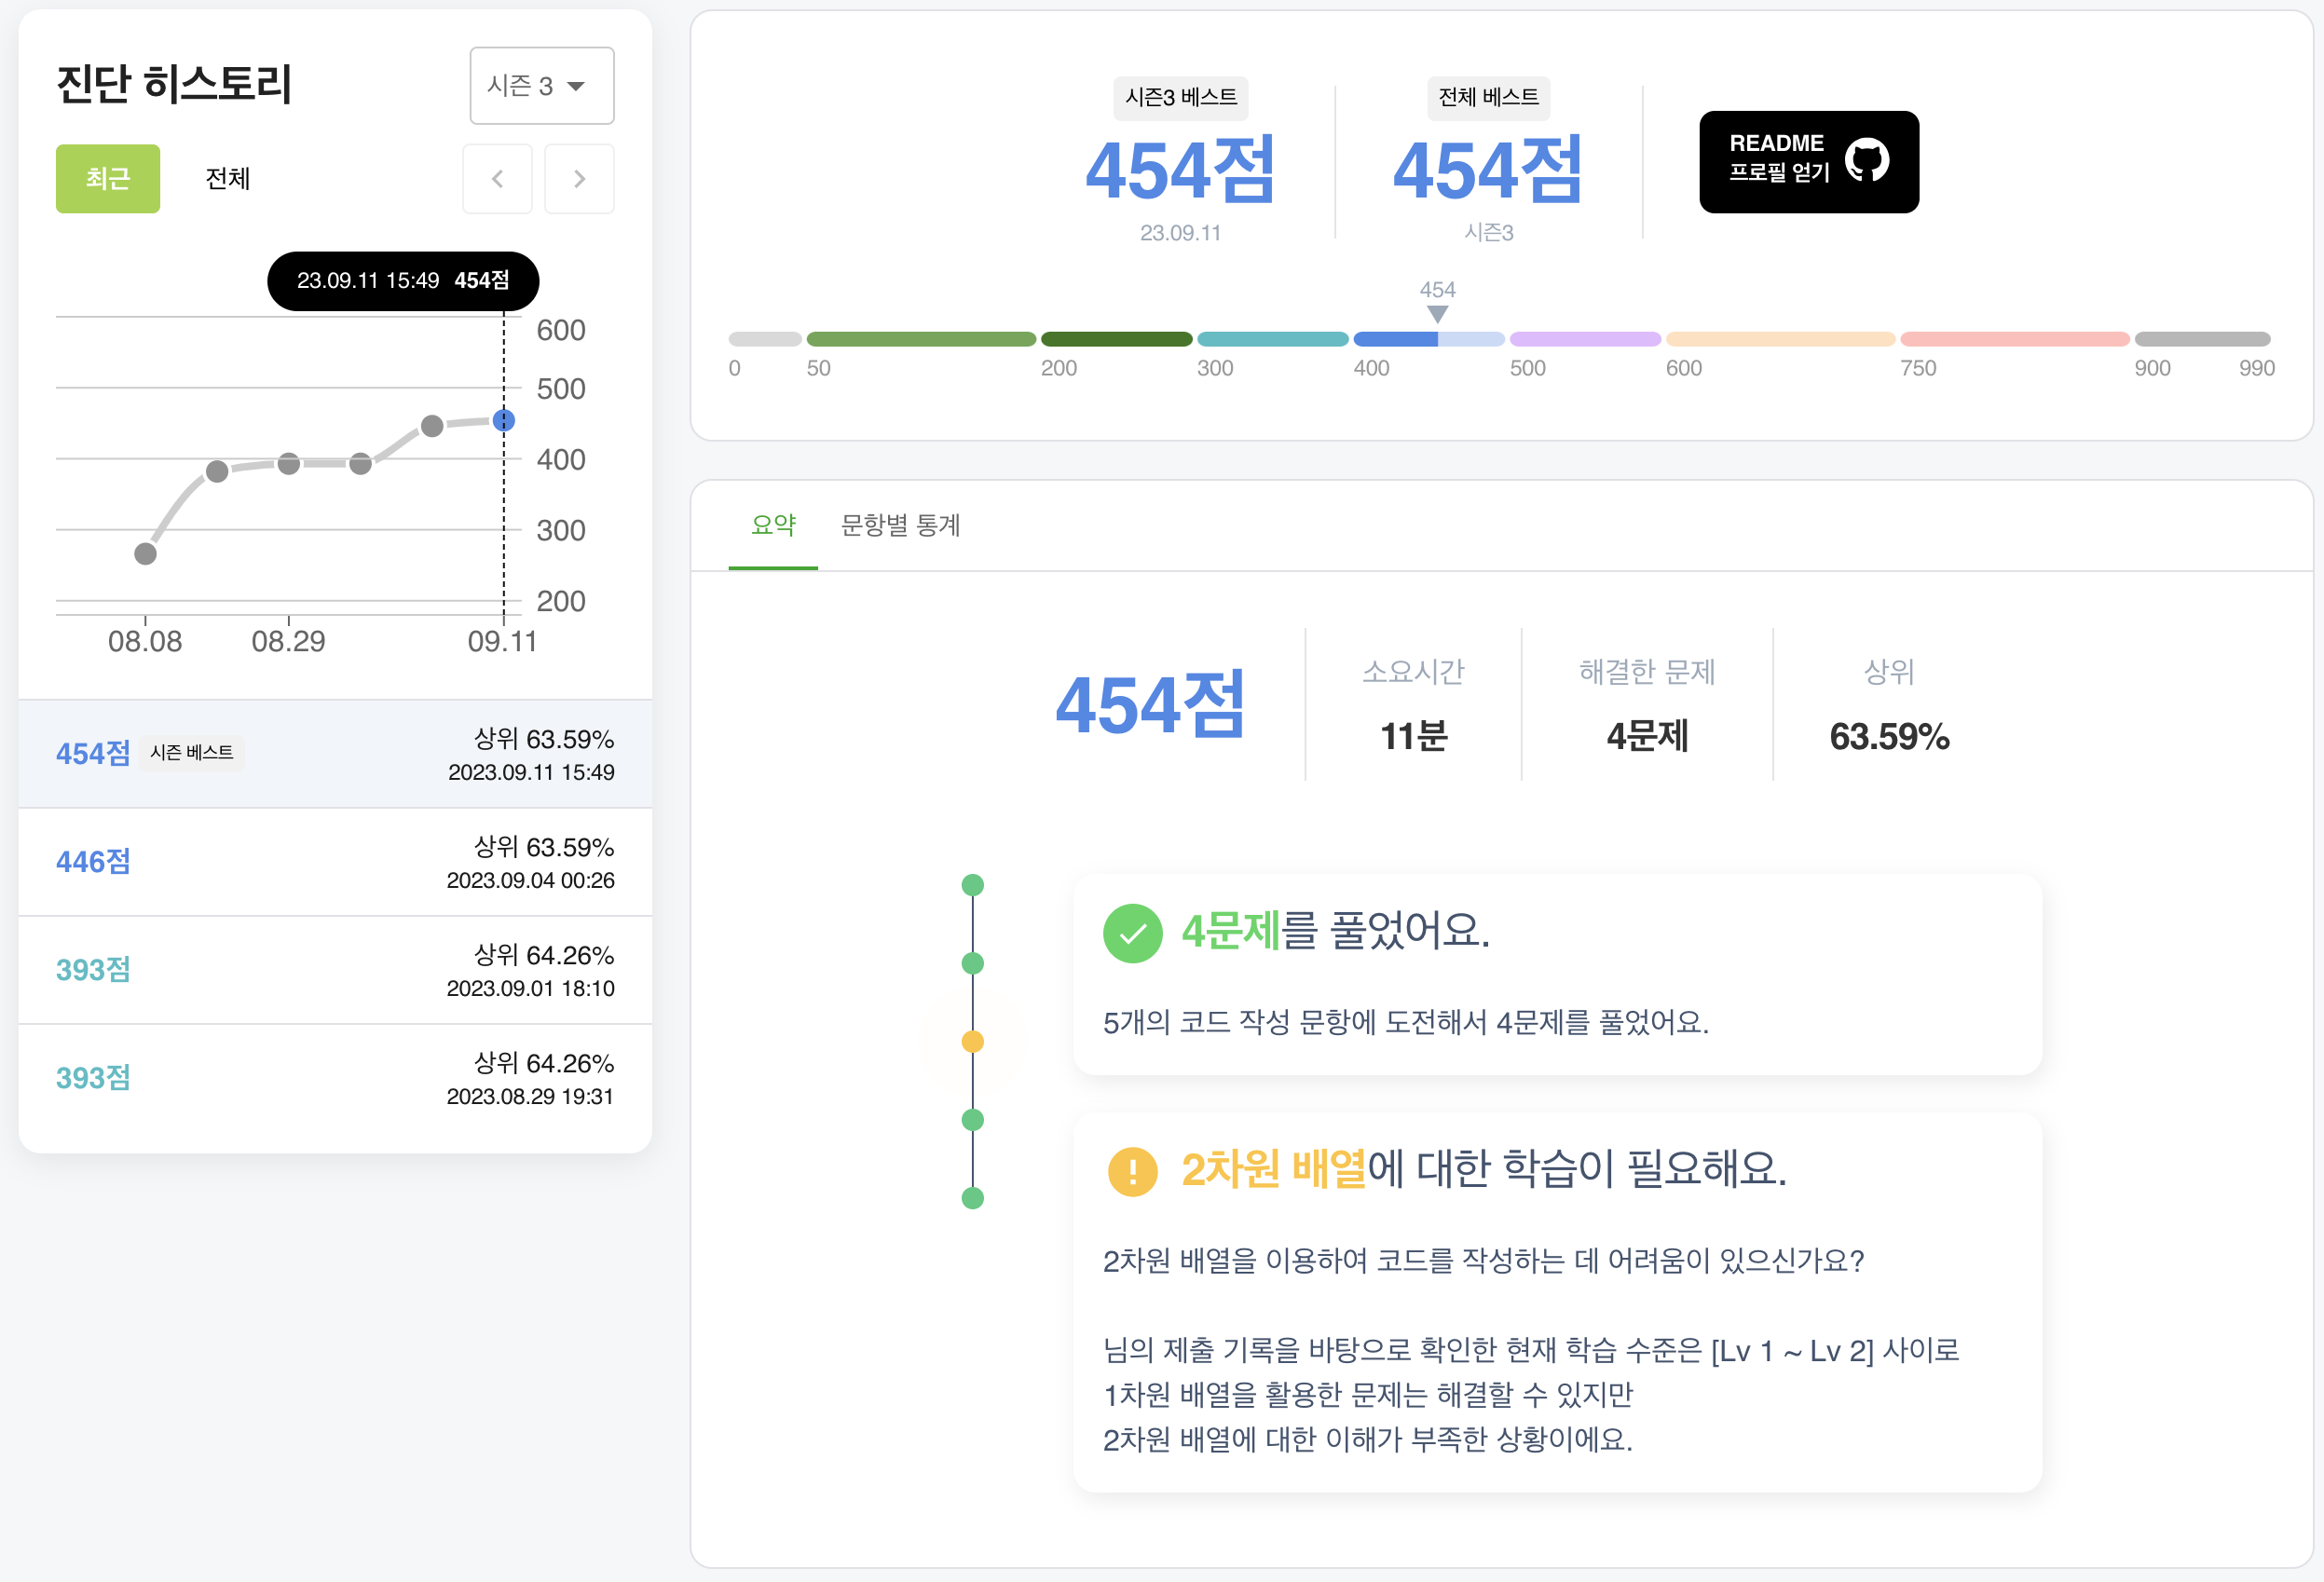Select the 최근 view toggle
The image size is (2324, 1582).
pos(108,179)
